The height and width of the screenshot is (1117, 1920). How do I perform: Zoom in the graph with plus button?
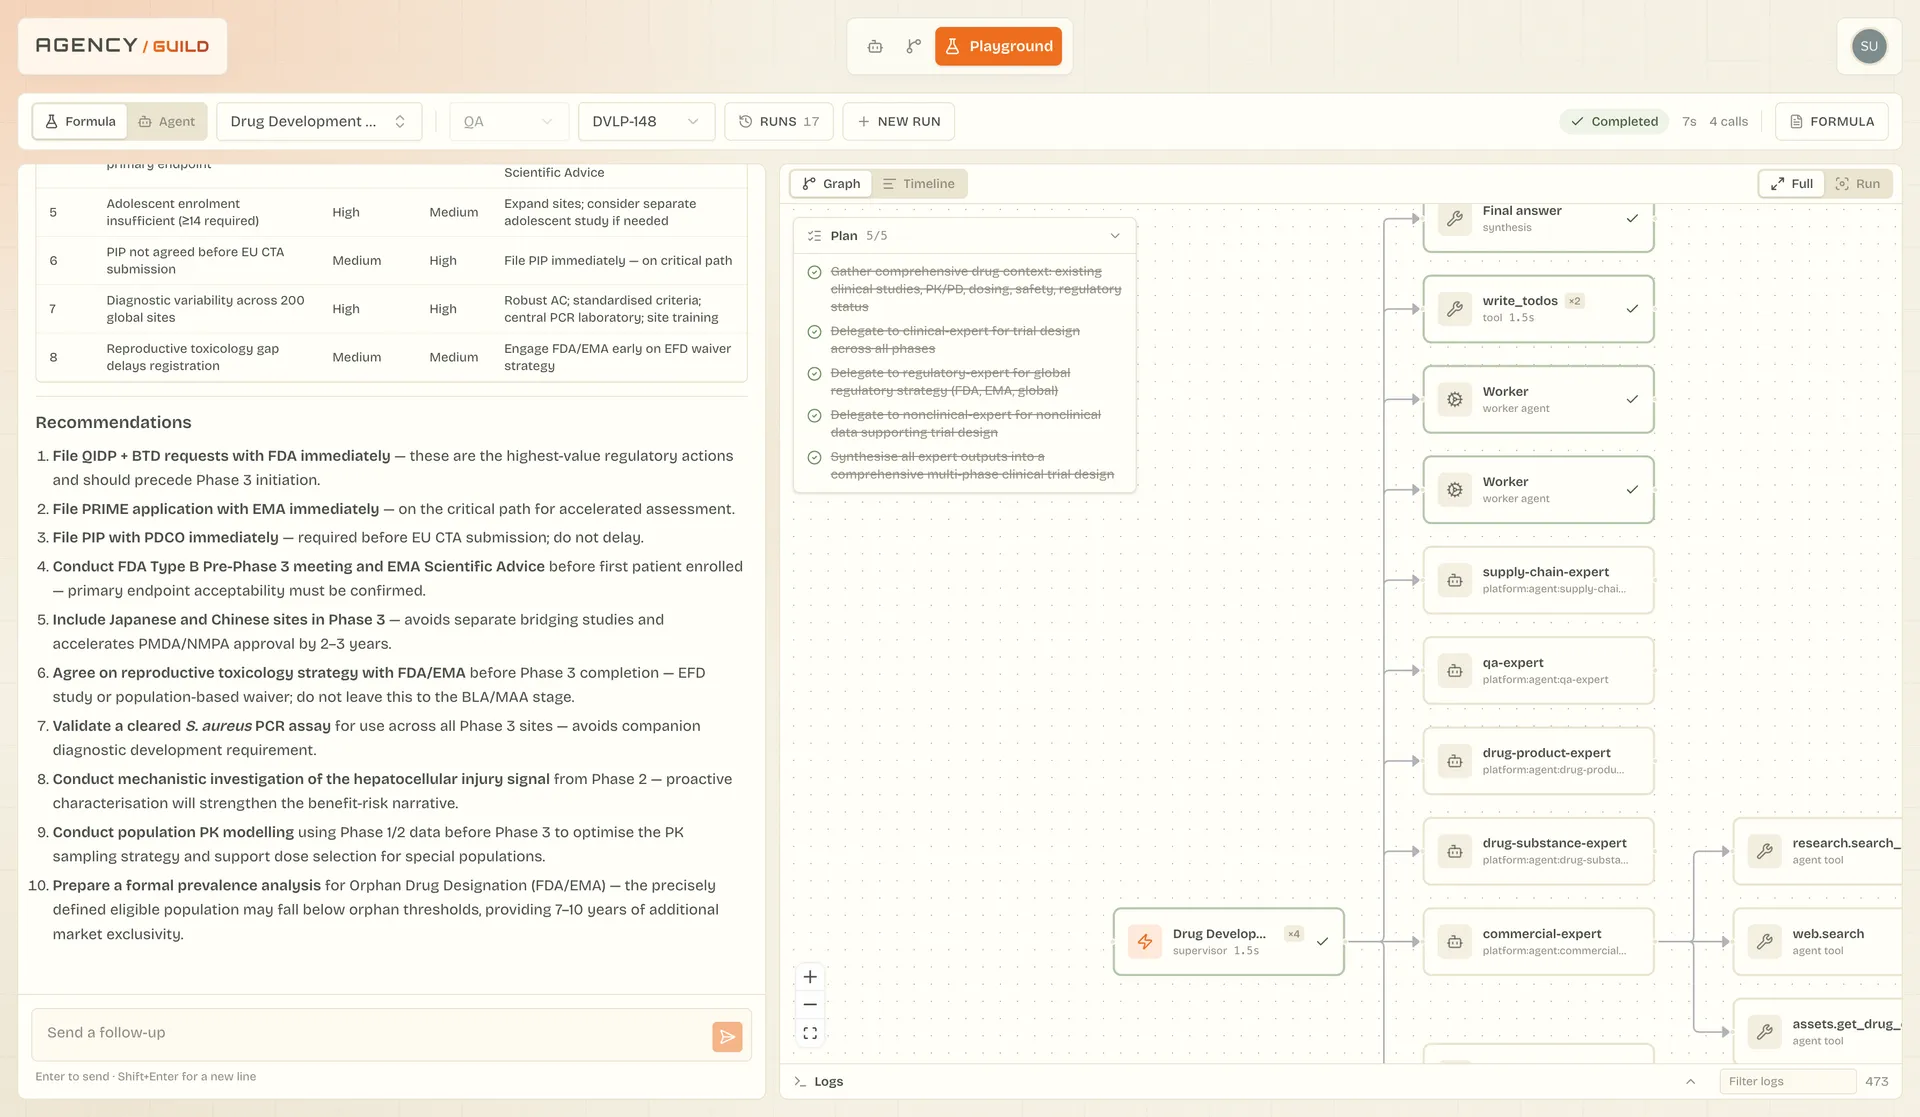(810, 977)
